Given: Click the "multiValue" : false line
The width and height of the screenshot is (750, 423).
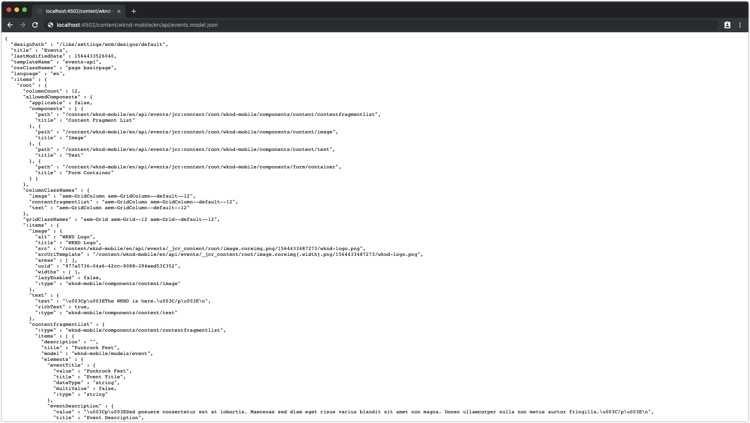Looking at the screenshot, I should click(85, 389).
